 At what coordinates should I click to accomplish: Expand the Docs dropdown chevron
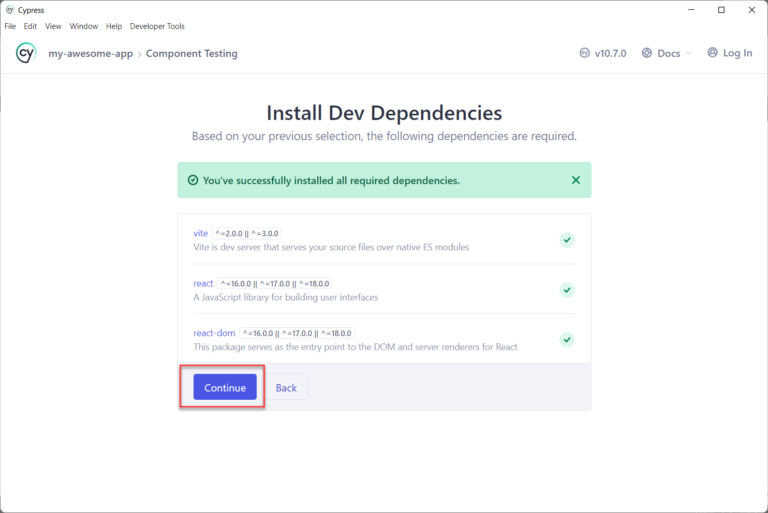689,54
